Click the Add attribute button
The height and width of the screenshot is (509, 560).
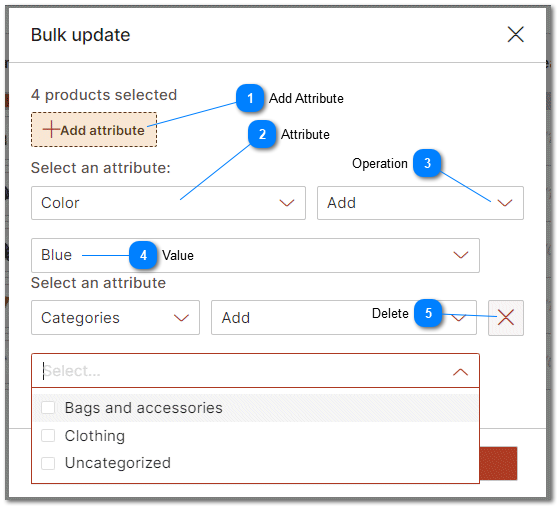(94, 130)
